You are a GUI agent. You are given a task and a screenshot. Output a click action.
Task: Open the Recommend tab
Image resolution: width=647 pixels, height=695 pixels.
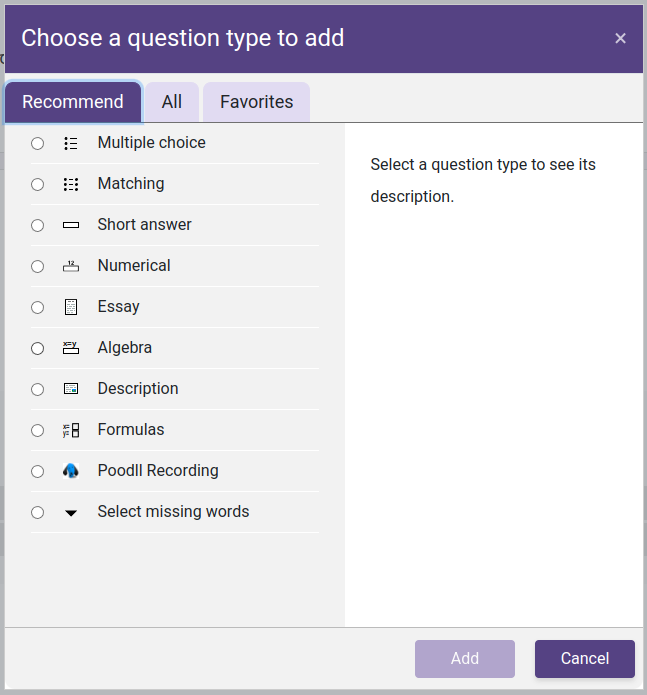(x=73, y=102)
